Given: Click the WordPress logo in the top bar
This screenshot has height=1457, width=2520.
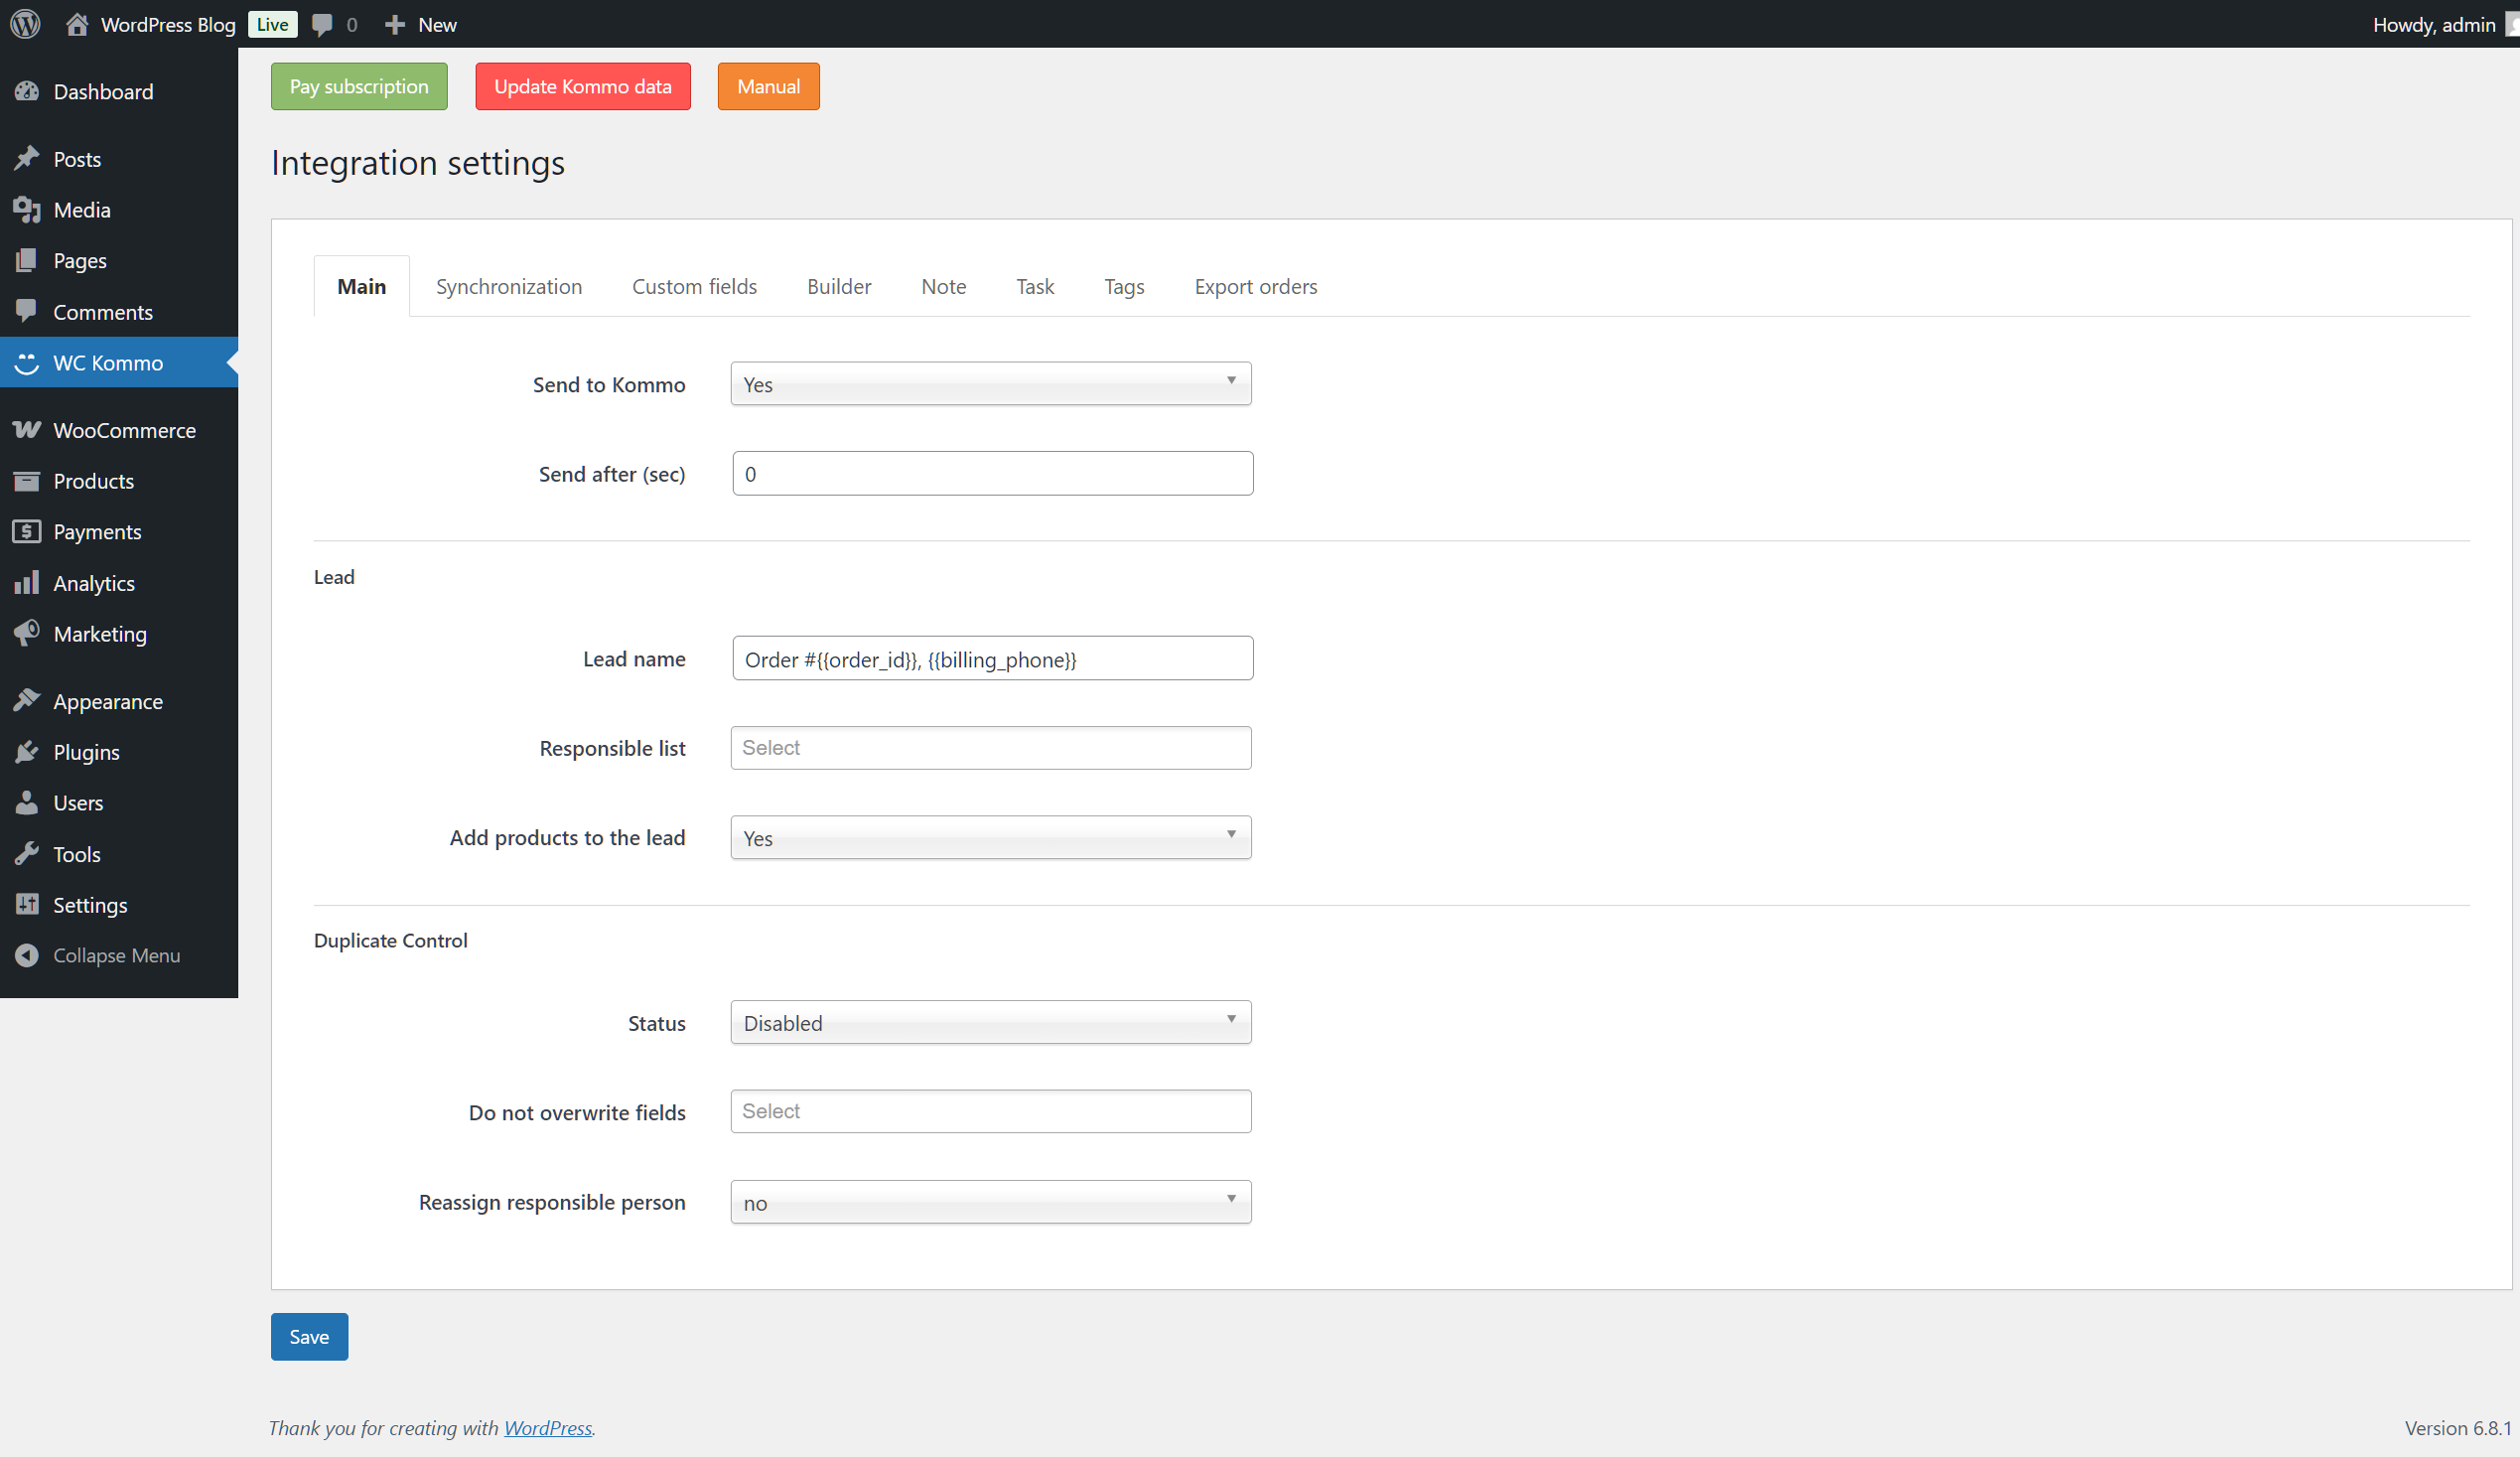Looking at the screenshot, I should (x=24, y=24).
